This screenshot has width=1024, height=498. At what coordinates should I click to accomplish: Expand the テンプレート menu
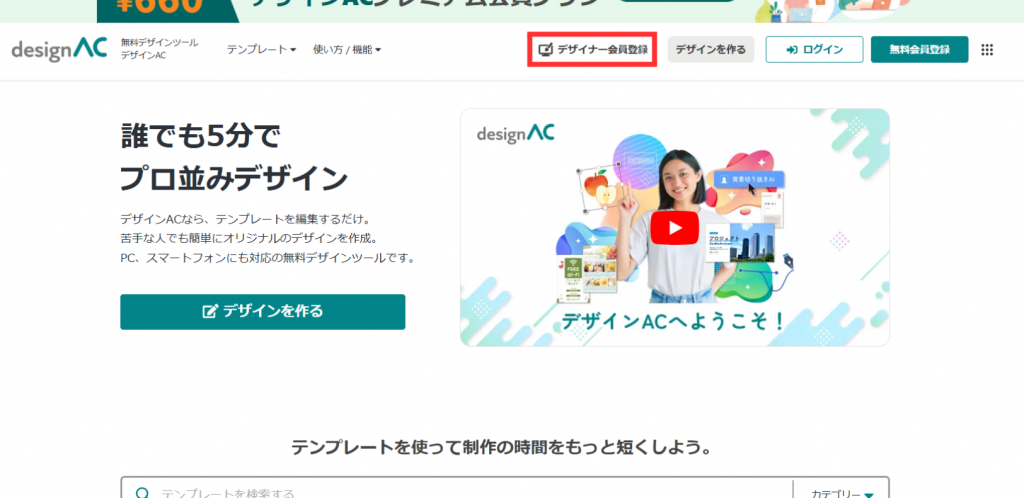pos(261,50)
